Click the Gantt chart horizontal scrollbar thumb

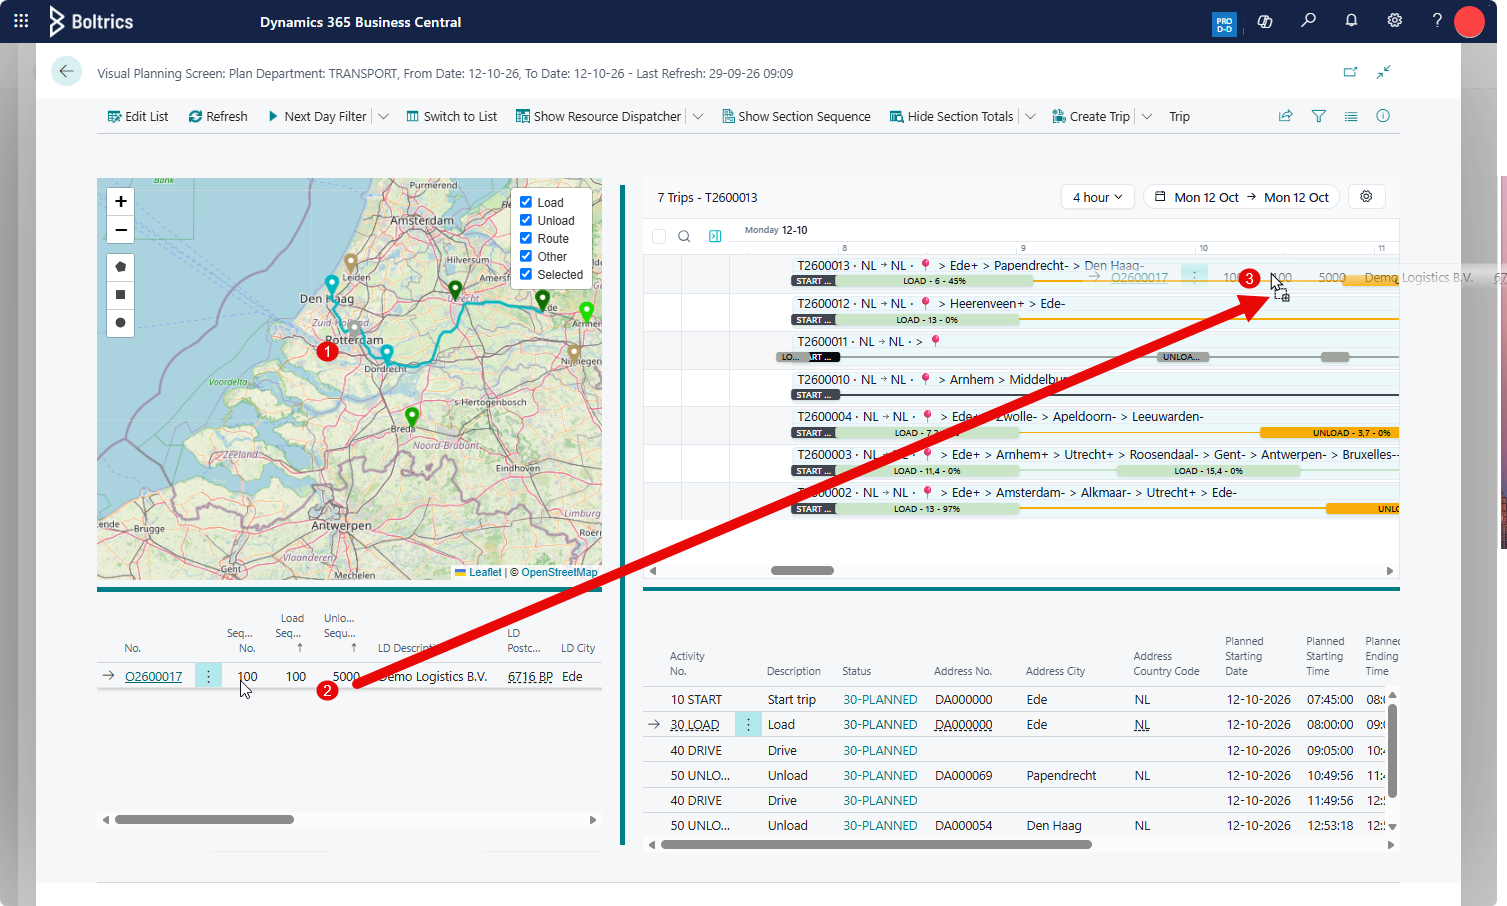(x=802, y=571)
